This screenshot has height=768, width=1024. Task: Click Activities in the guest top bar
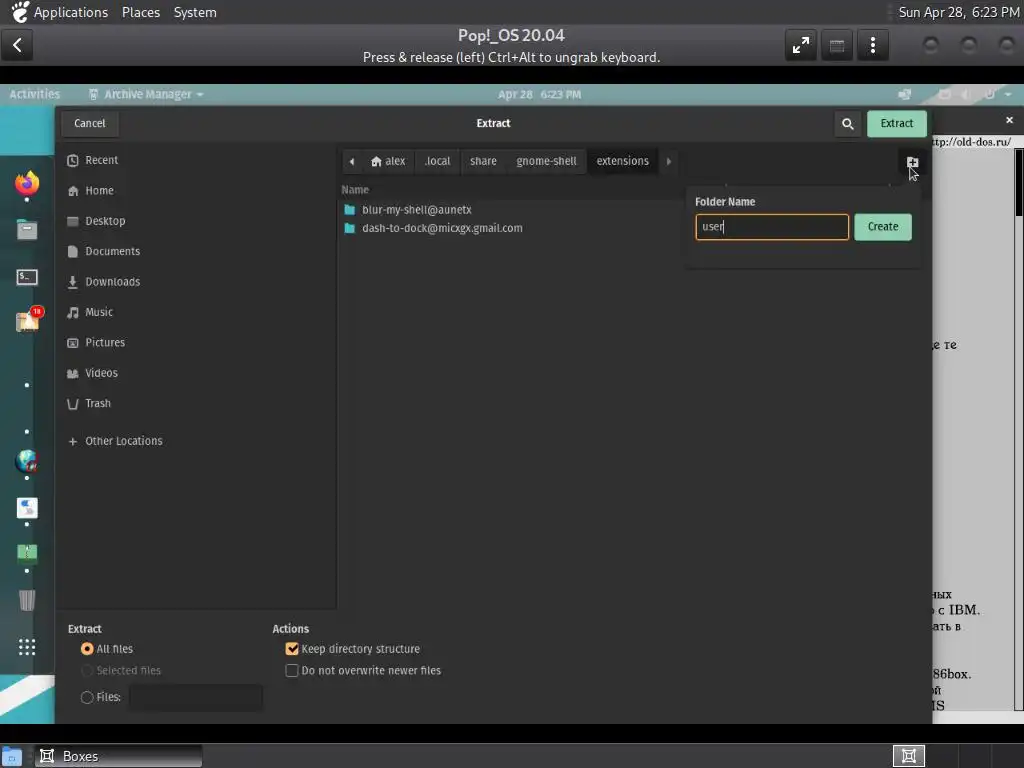pos(34,94)
